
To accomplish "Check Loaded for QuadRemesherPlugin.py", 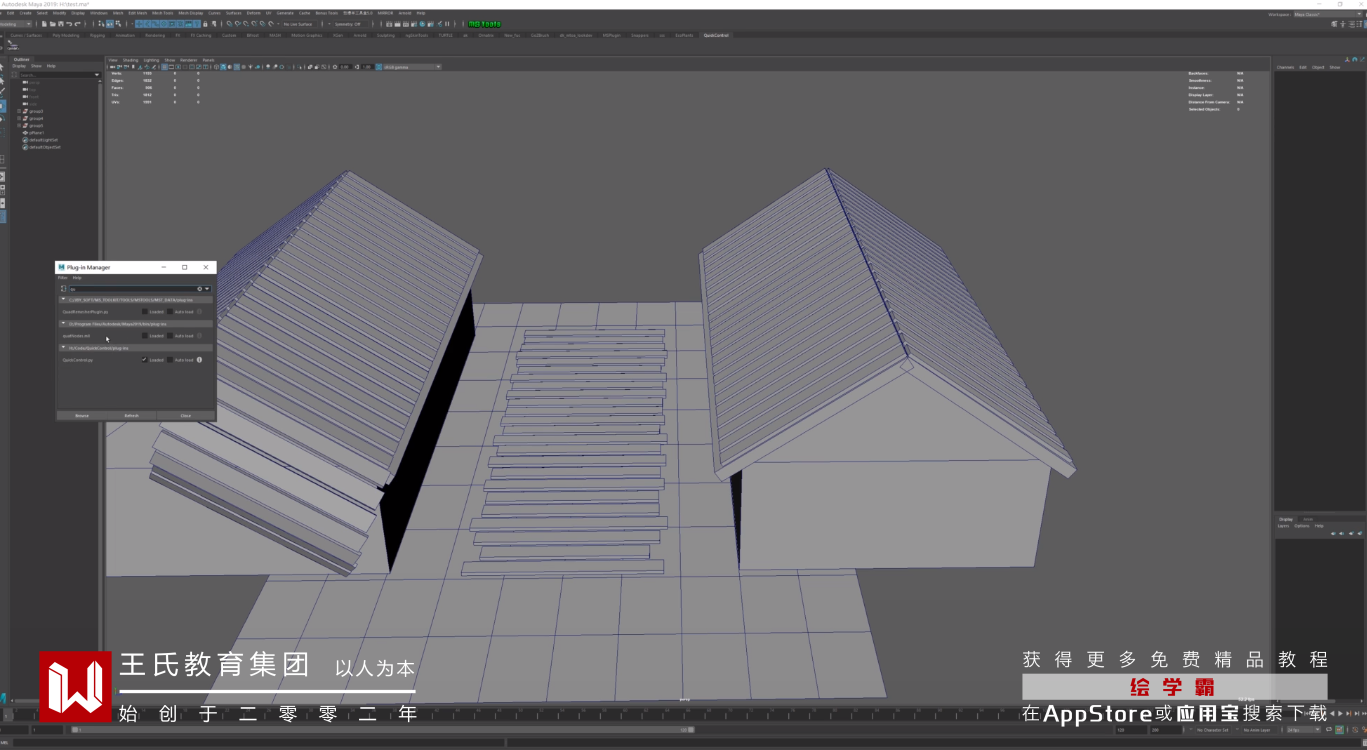I will tap(144, 312).
